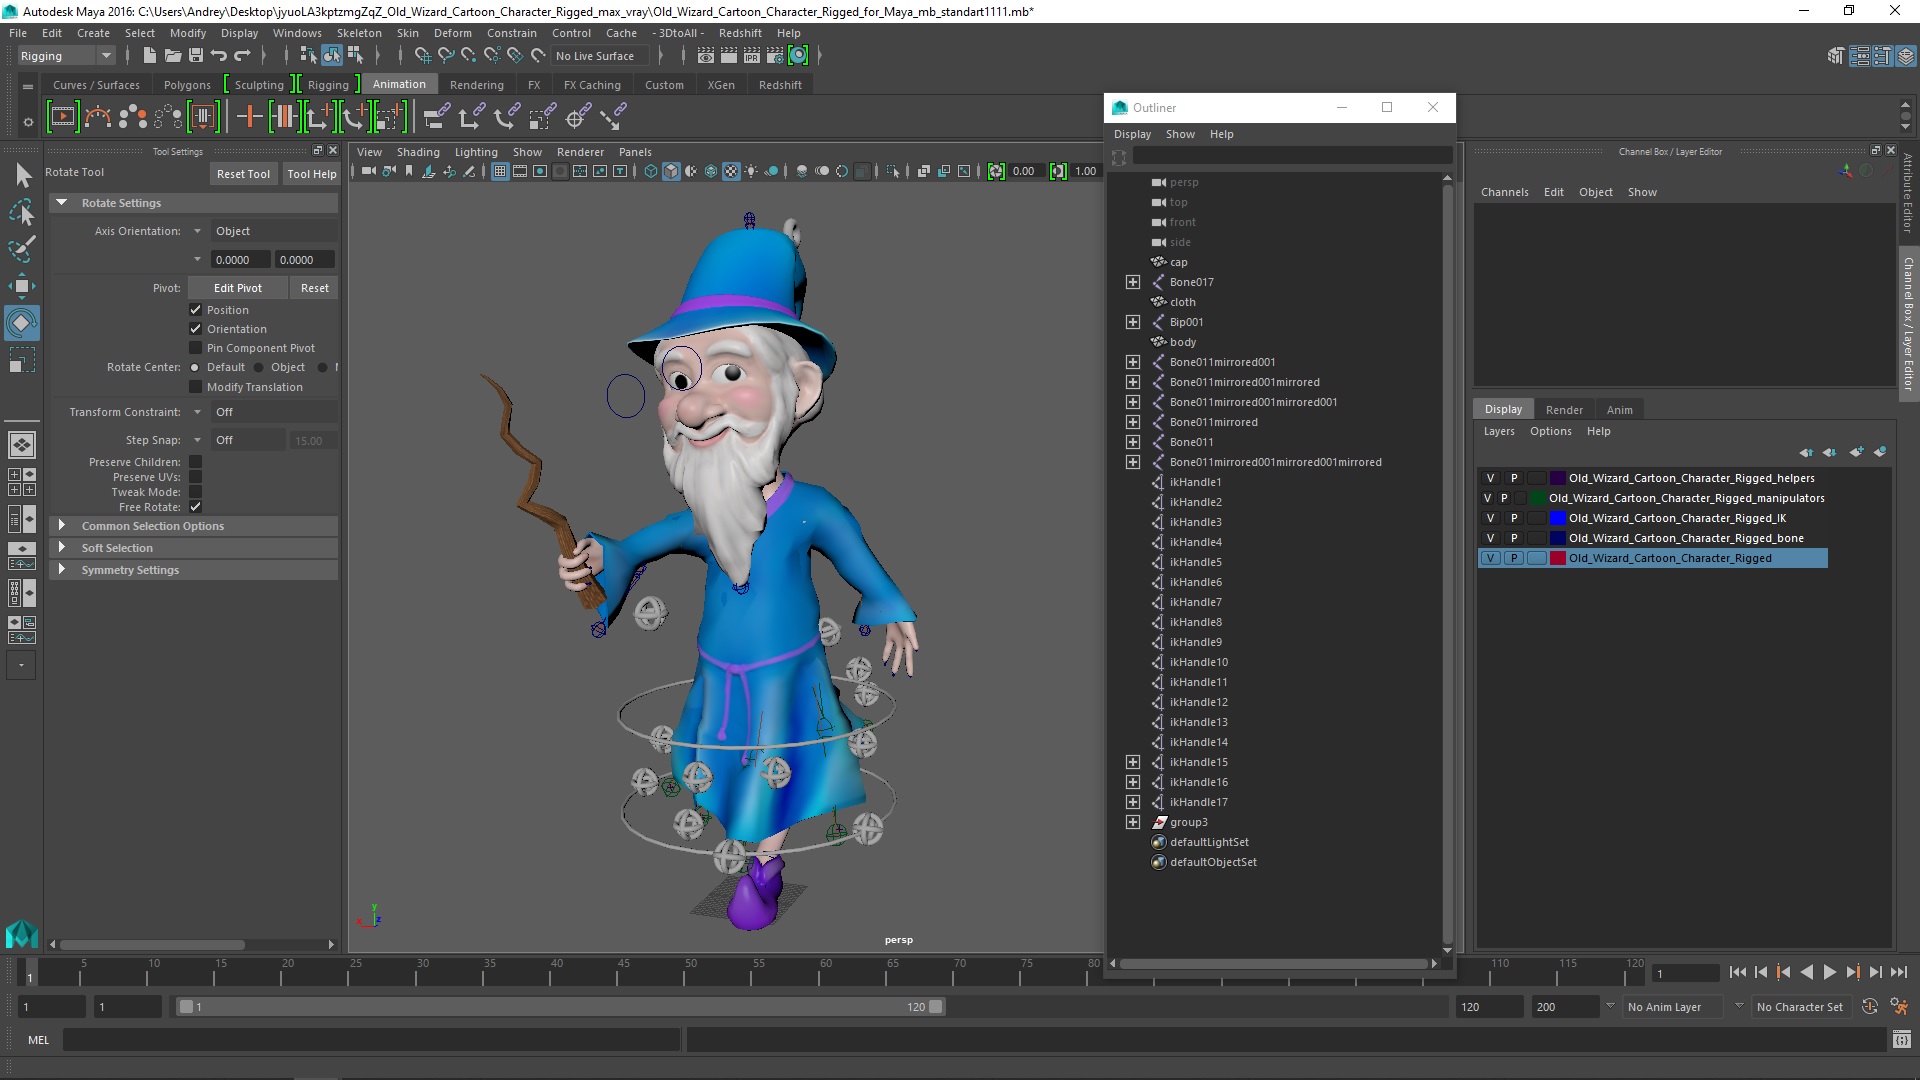Play the animation backwards
The width and height of the screenshot is (1920, 1080).
click(x=1807, y=972)
